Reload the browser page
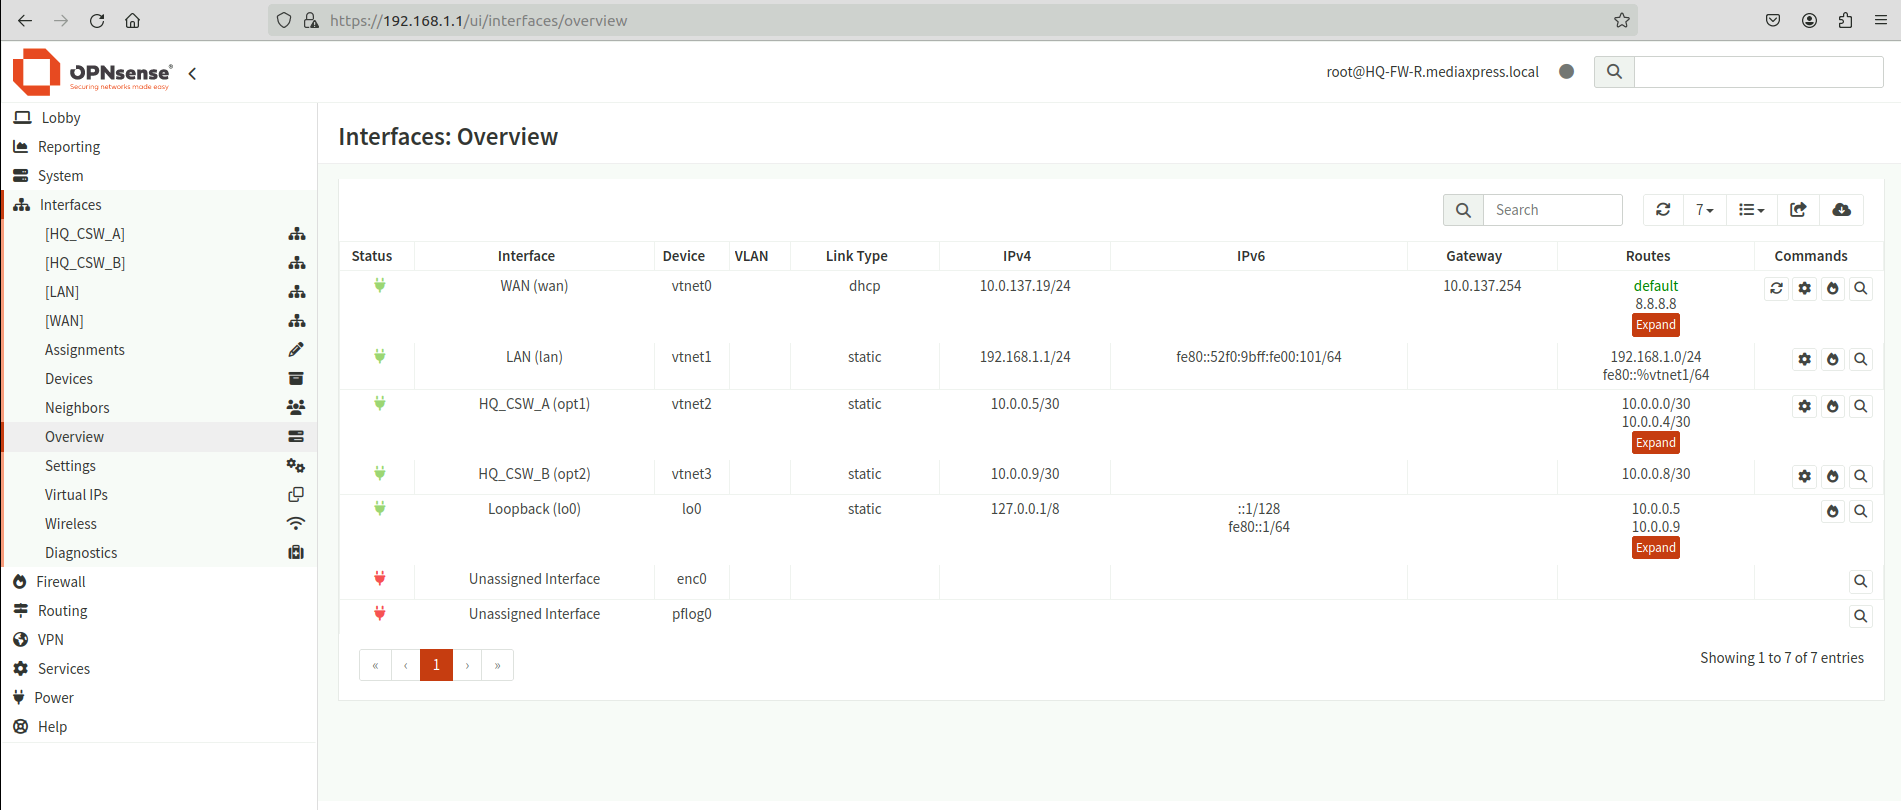The height and width of the screenshot is (810, 1901). [x=97, y=20]
